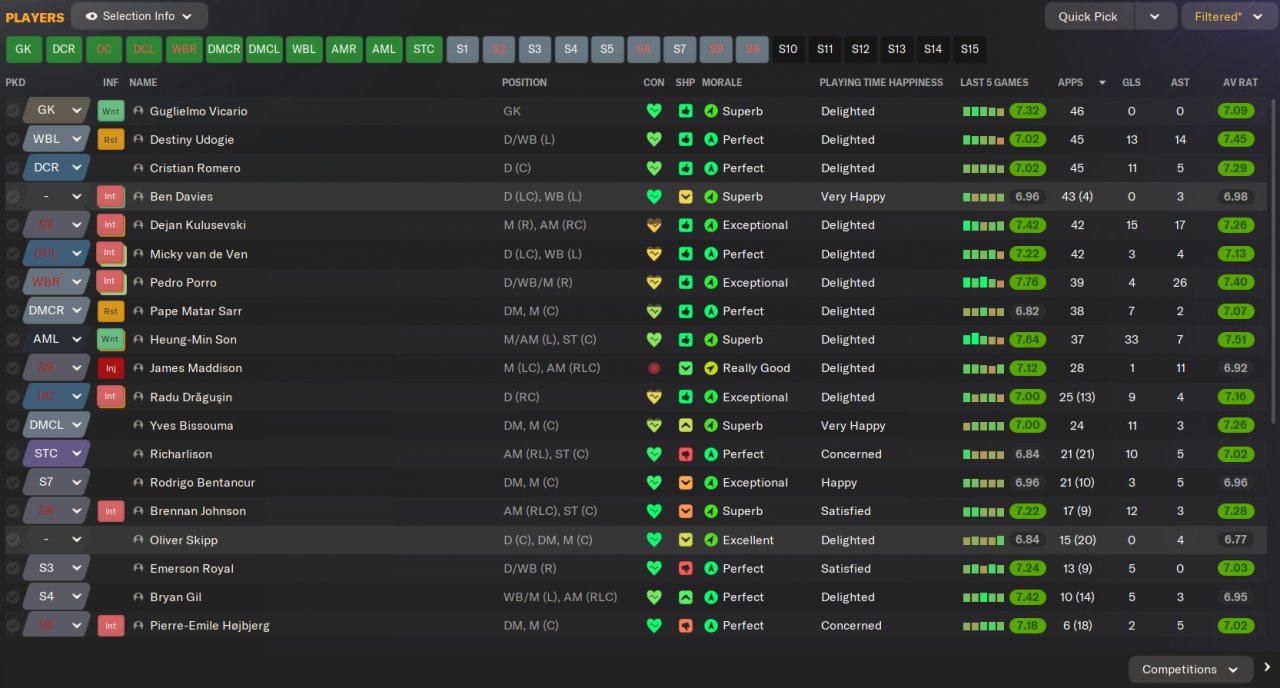
Task: Click match sharpness icon for Rodrigo Bentancur
Action: click(685, 482)
